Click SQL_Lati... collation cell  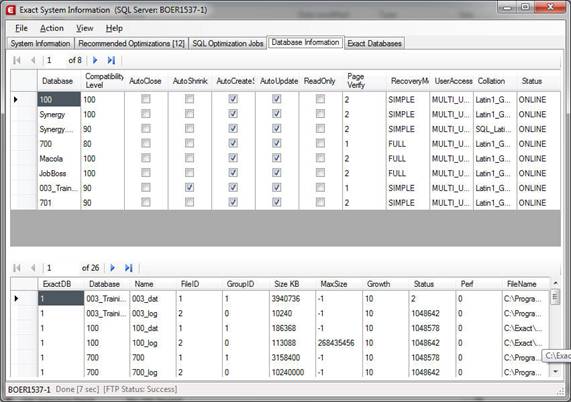click(x=495, y=129)
